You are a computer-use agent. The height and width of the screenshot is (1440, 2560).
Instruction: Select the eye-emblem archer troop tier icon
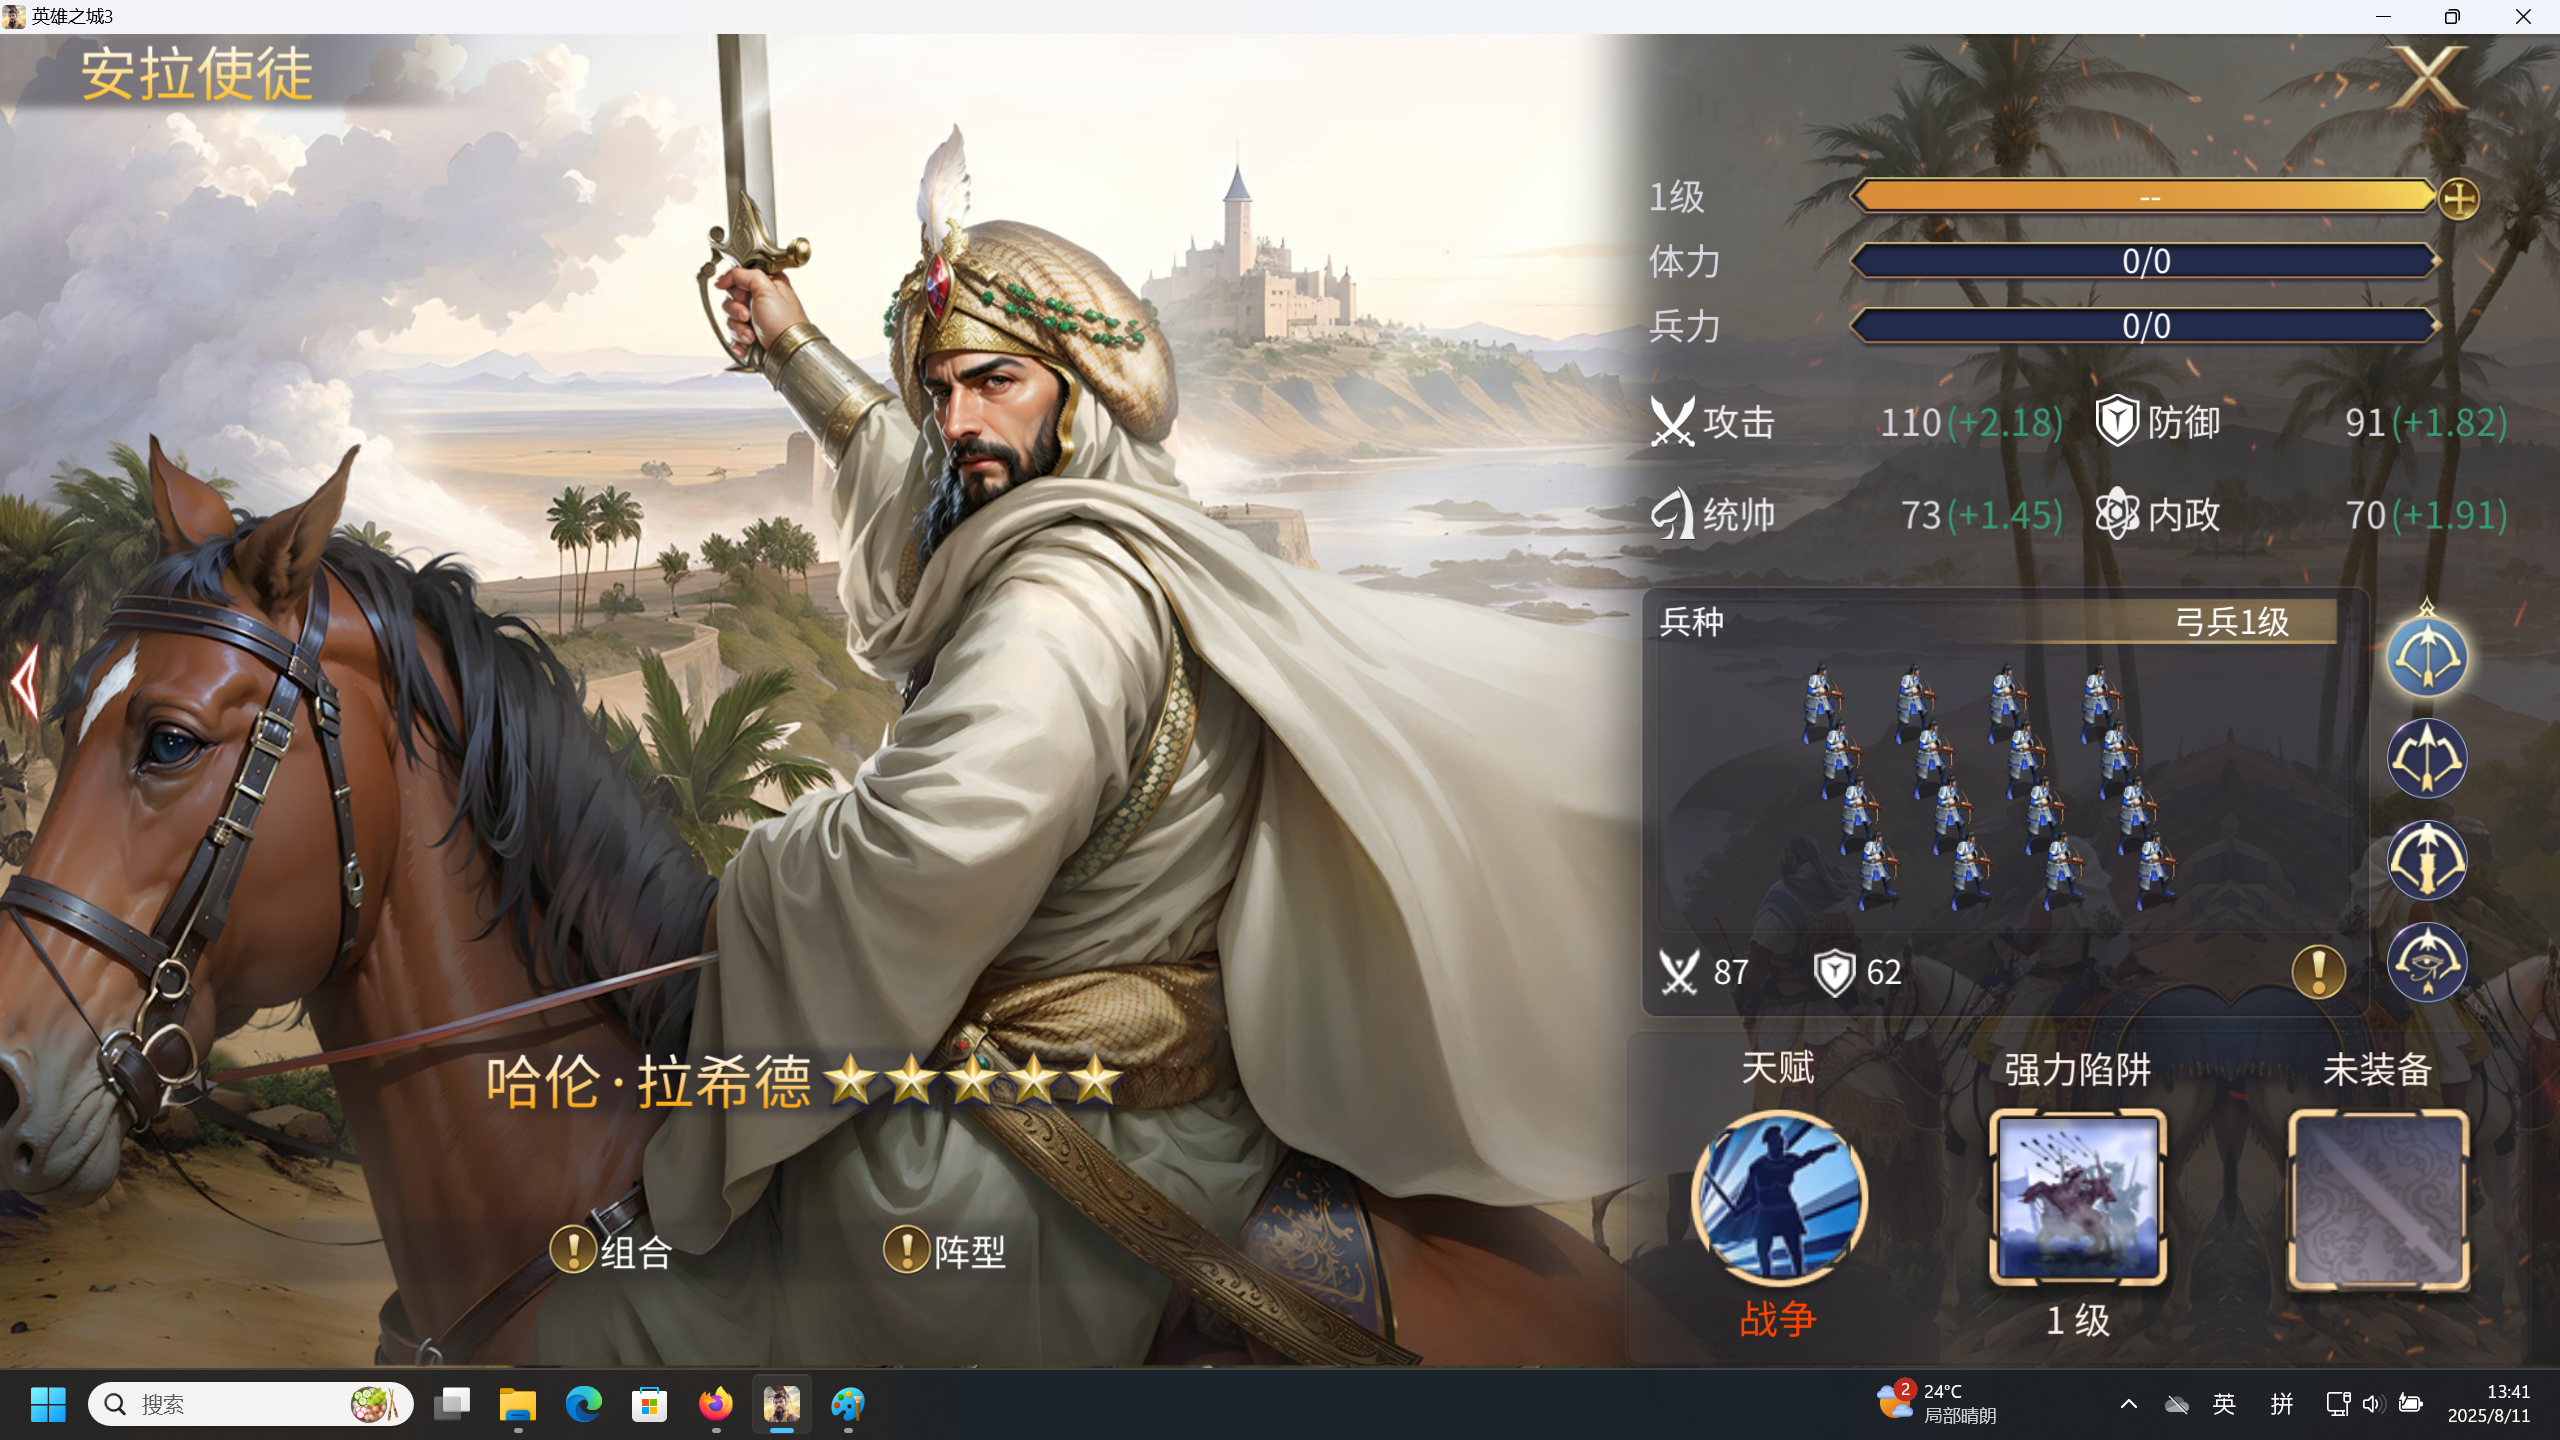pos(2427,962)
